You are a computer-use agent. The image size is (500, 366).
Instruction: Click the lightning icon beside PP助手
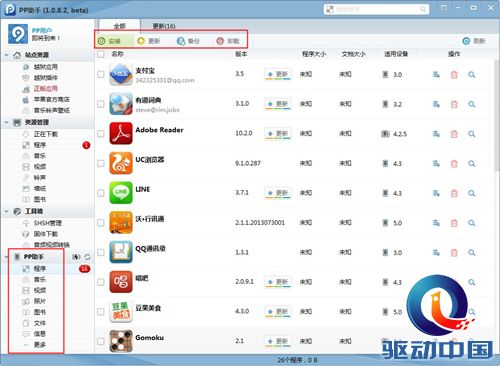point(76,257)
